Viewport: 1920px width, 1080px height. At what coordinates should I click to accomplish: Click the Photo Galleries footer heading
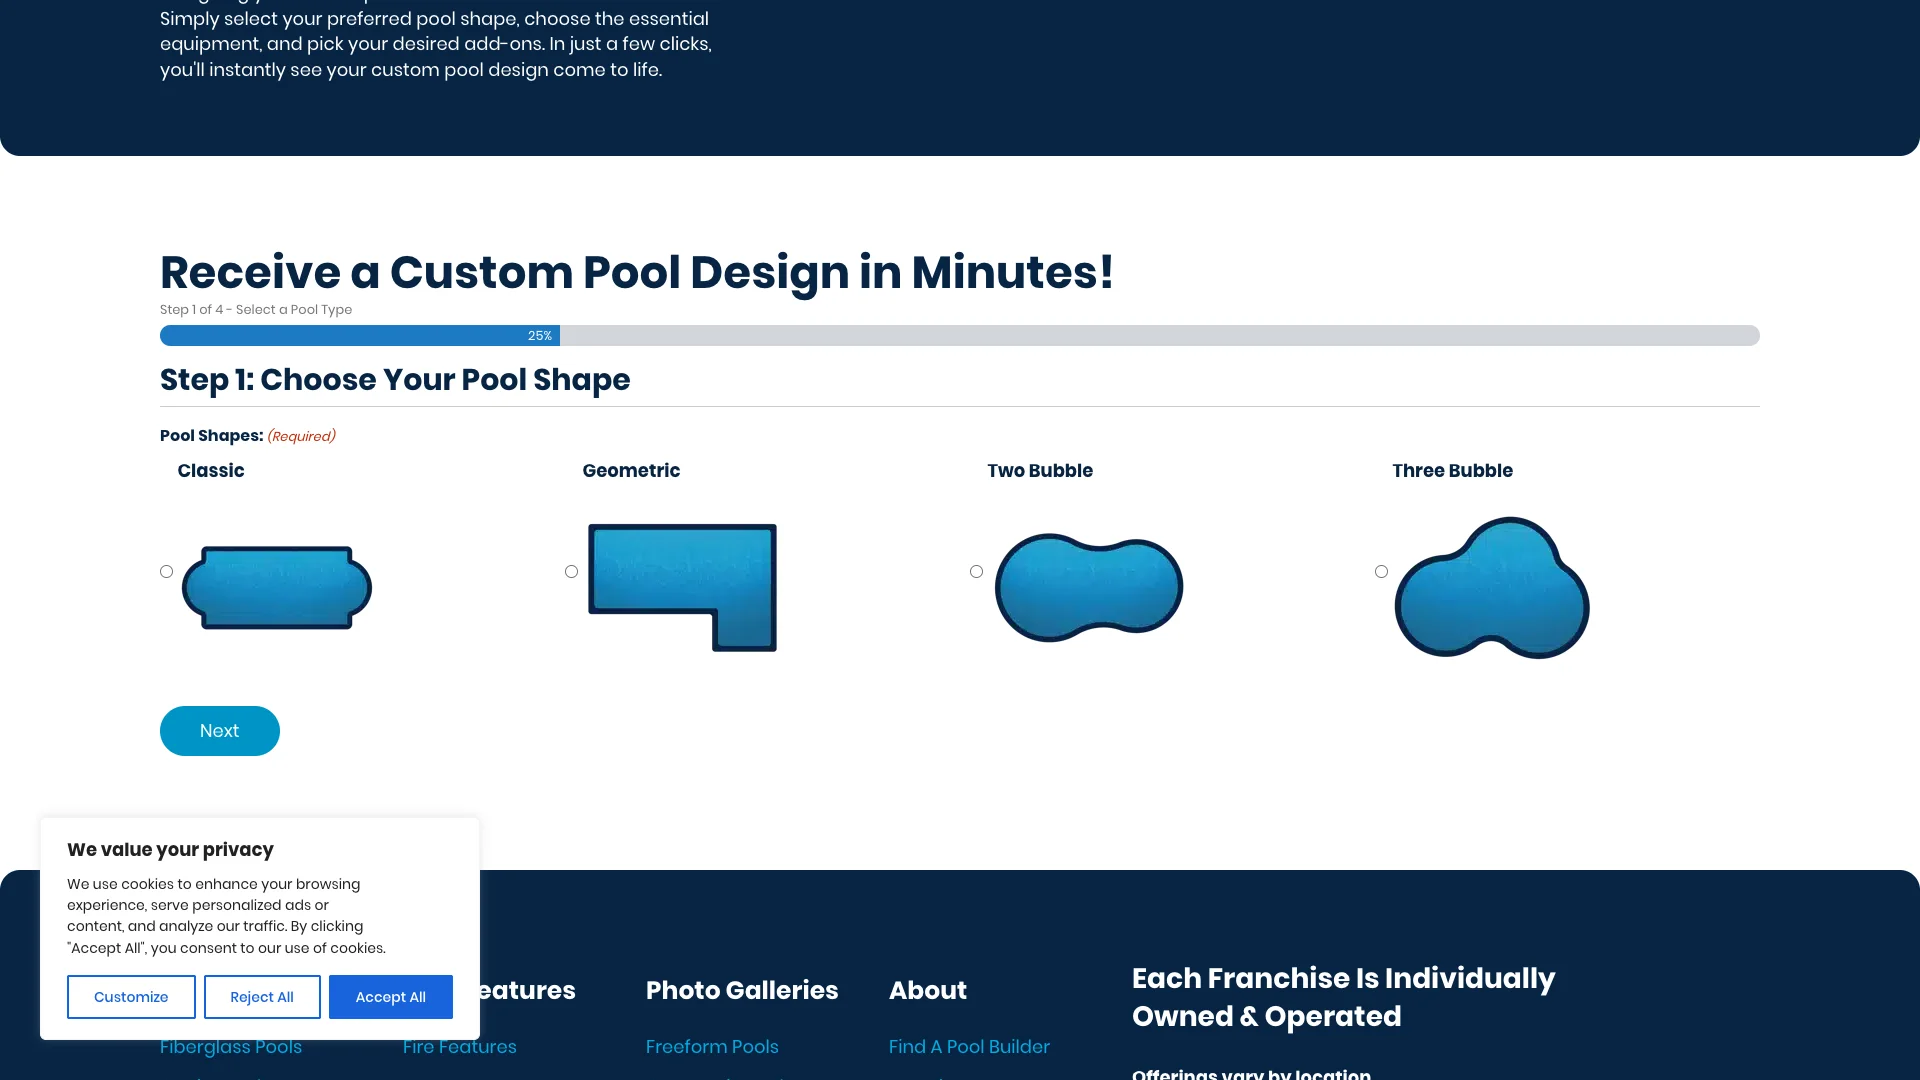pyautogui.click(x=741, y=990)
